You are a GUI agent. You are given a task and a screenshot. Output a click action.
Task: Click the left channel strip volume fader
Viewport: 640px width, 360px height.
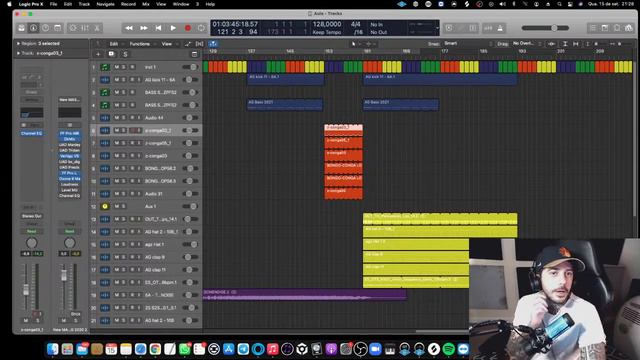coord(26,290)
